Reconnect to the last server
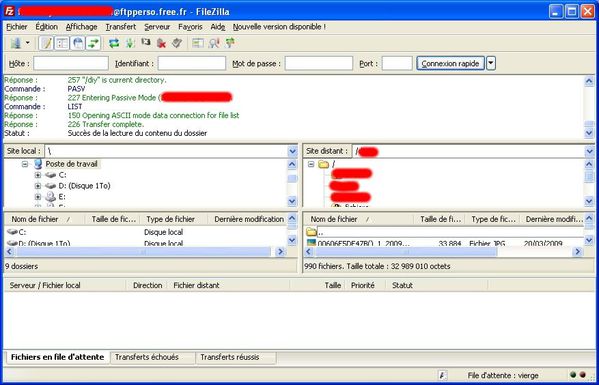Viewport: 599px width, 385px height. [176, 43]
